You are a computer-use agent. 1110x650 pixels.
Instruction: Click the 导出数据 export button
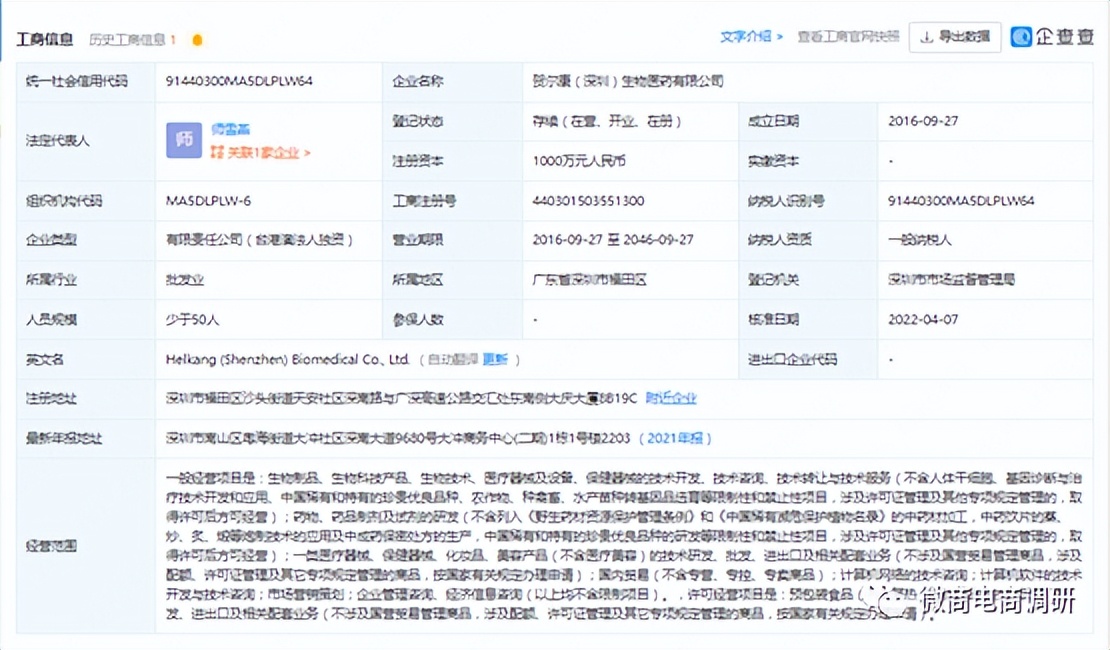coord(955,36)
